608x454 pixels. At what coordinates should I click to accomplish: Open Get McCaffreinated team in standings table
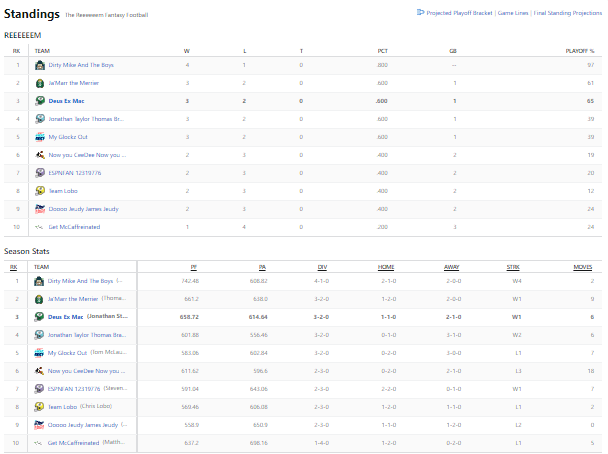[74, 227]
